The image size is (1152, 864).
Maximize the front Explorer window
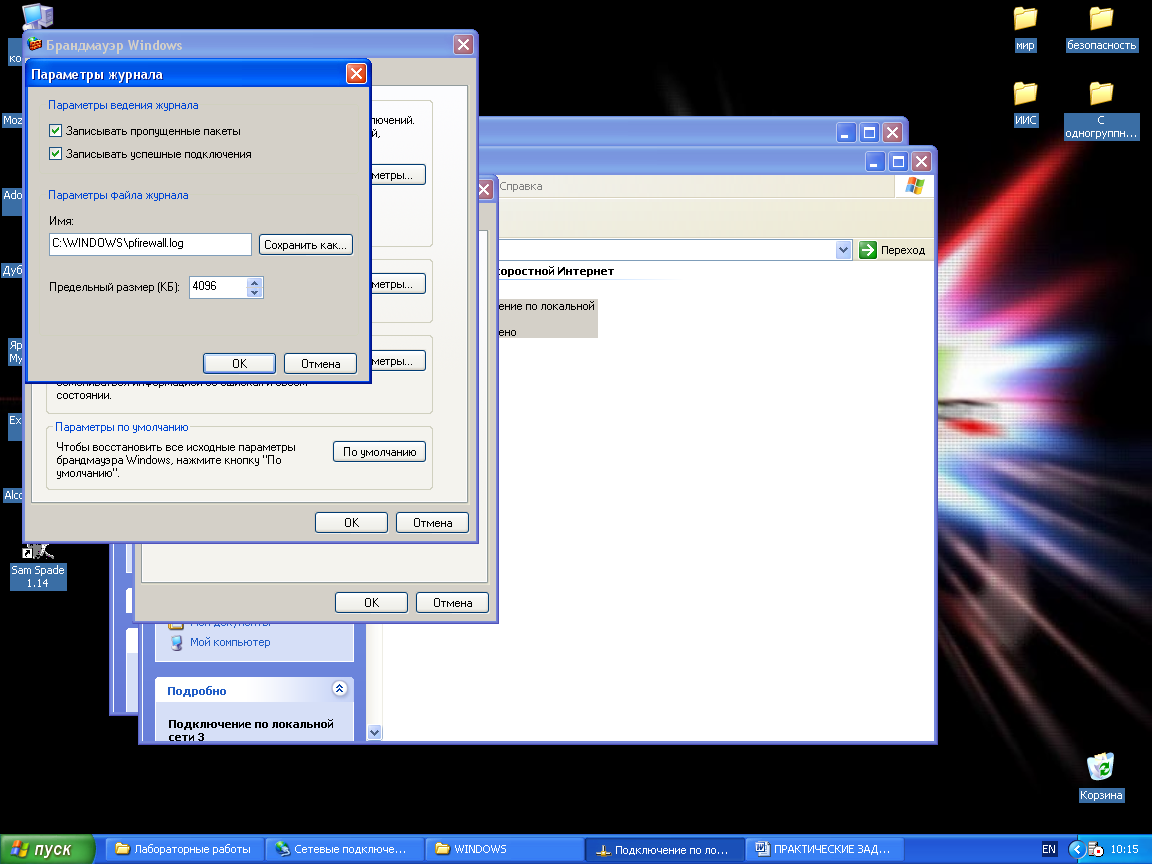tap(898, 162)
